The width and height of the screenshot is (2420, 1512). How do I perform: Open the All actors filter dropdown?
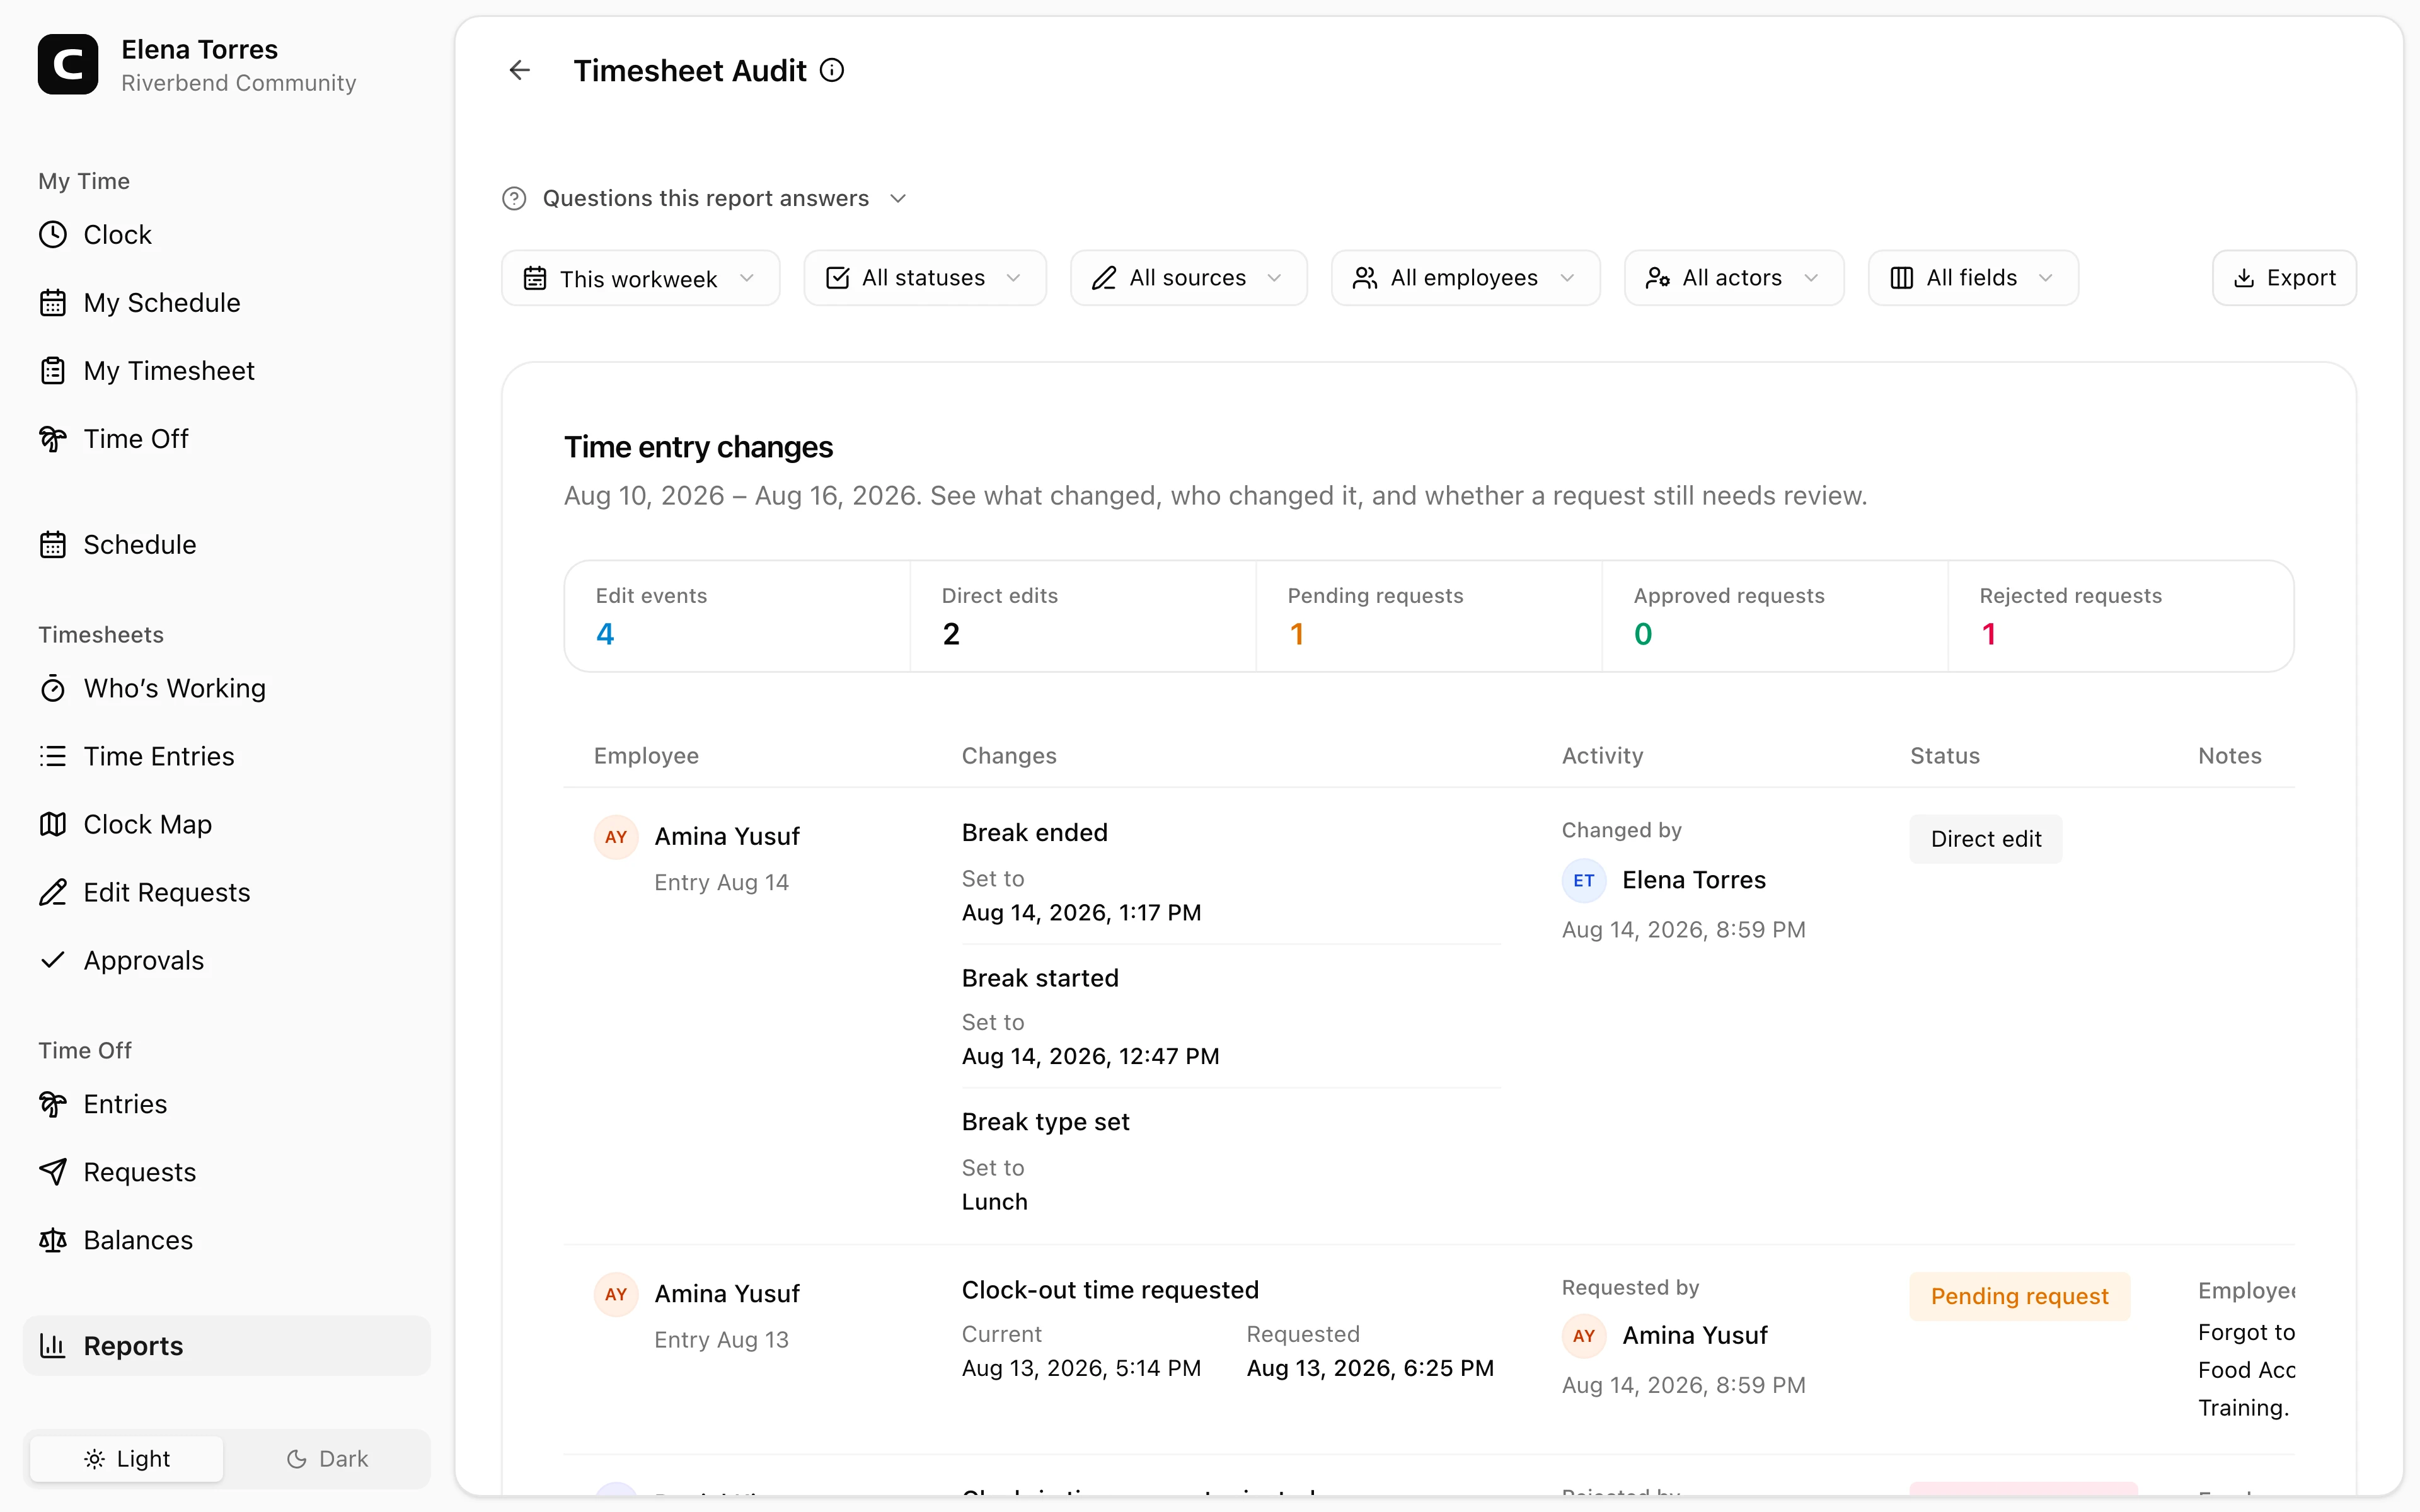coord(1734,278)
